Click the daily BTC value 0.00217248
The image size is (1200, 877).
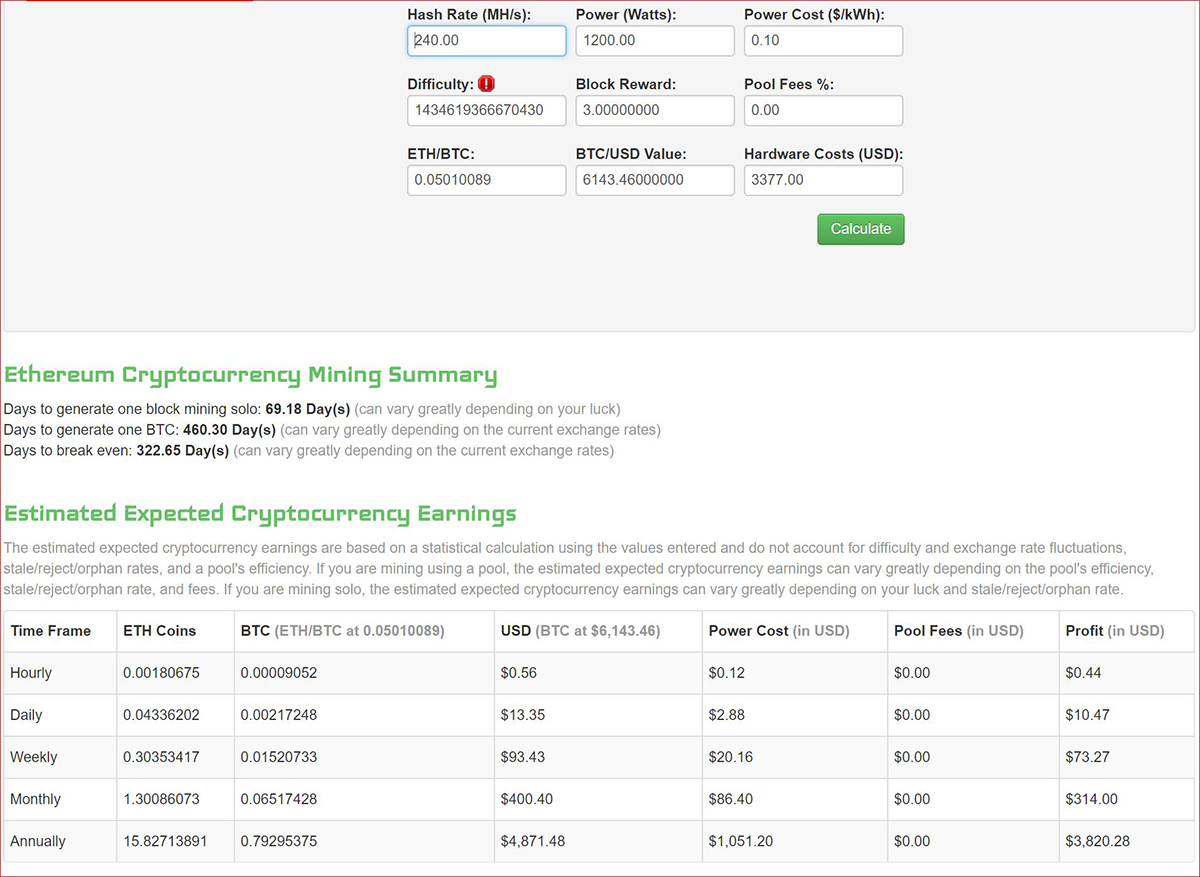[279, 715]
